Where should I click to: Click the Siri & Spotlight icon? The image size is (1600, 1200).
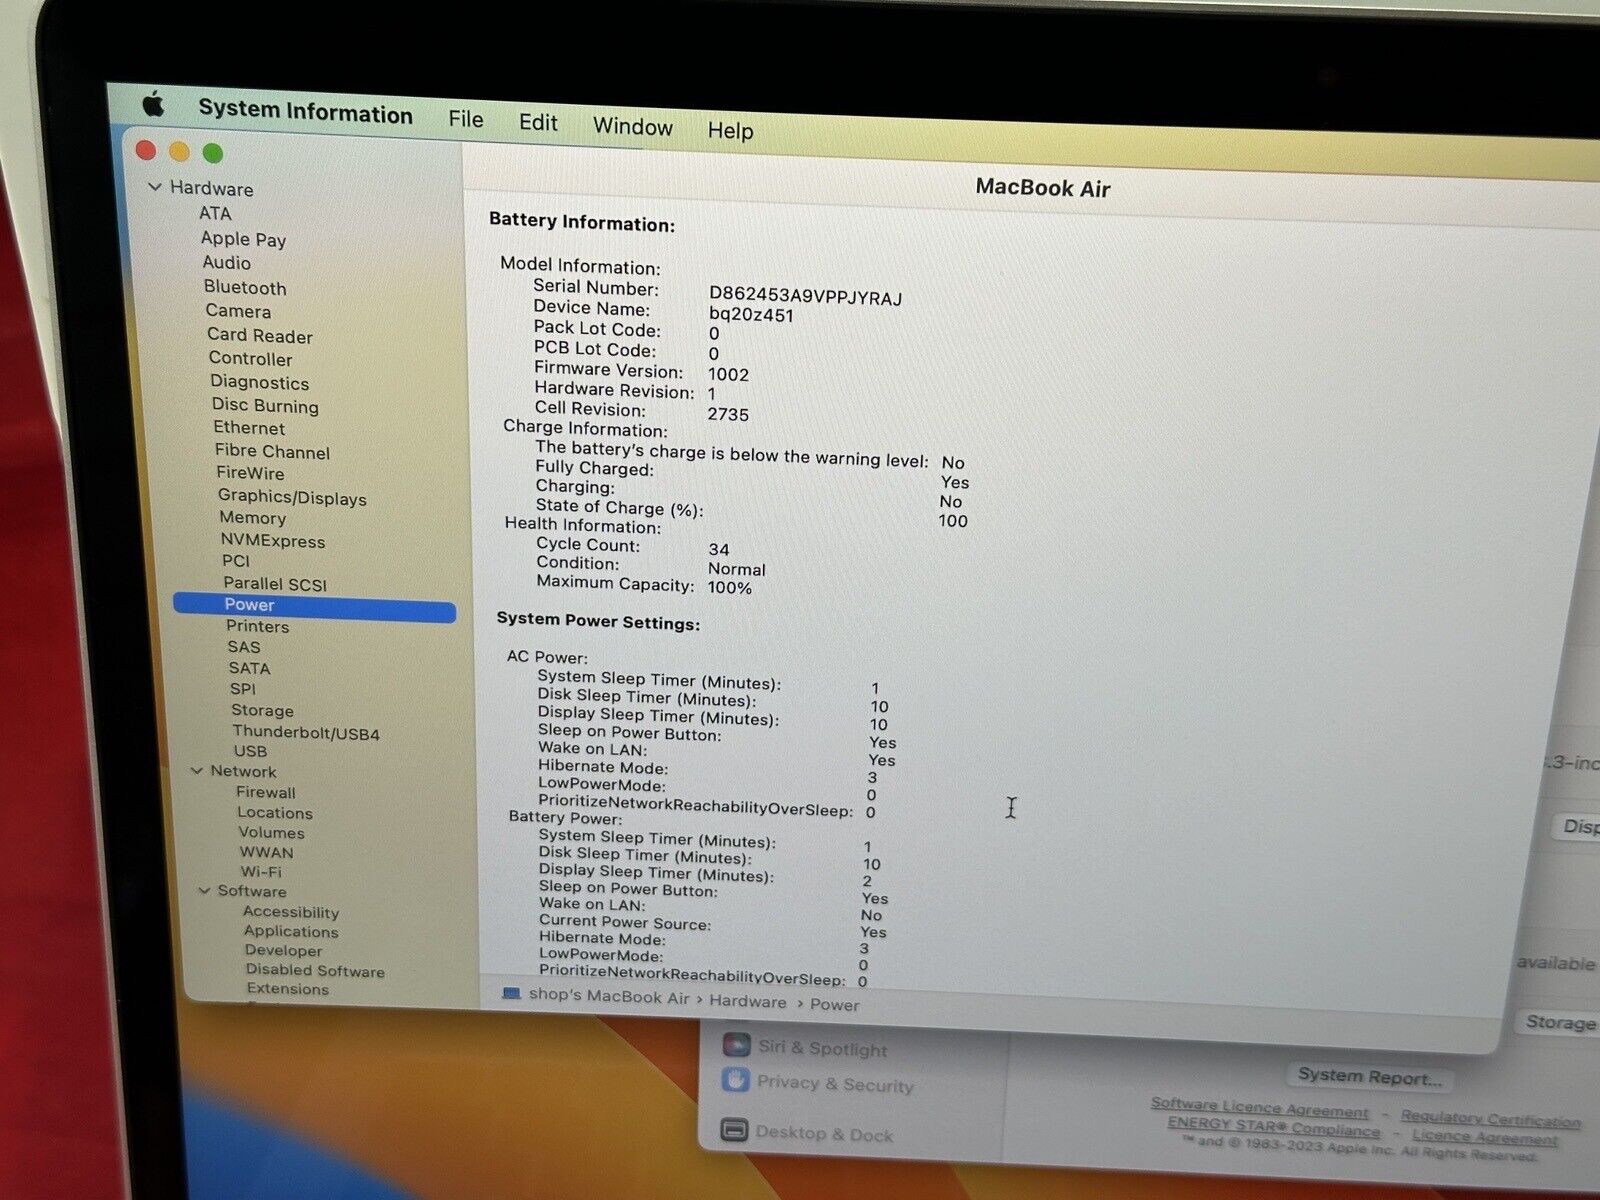point(737,1045)
